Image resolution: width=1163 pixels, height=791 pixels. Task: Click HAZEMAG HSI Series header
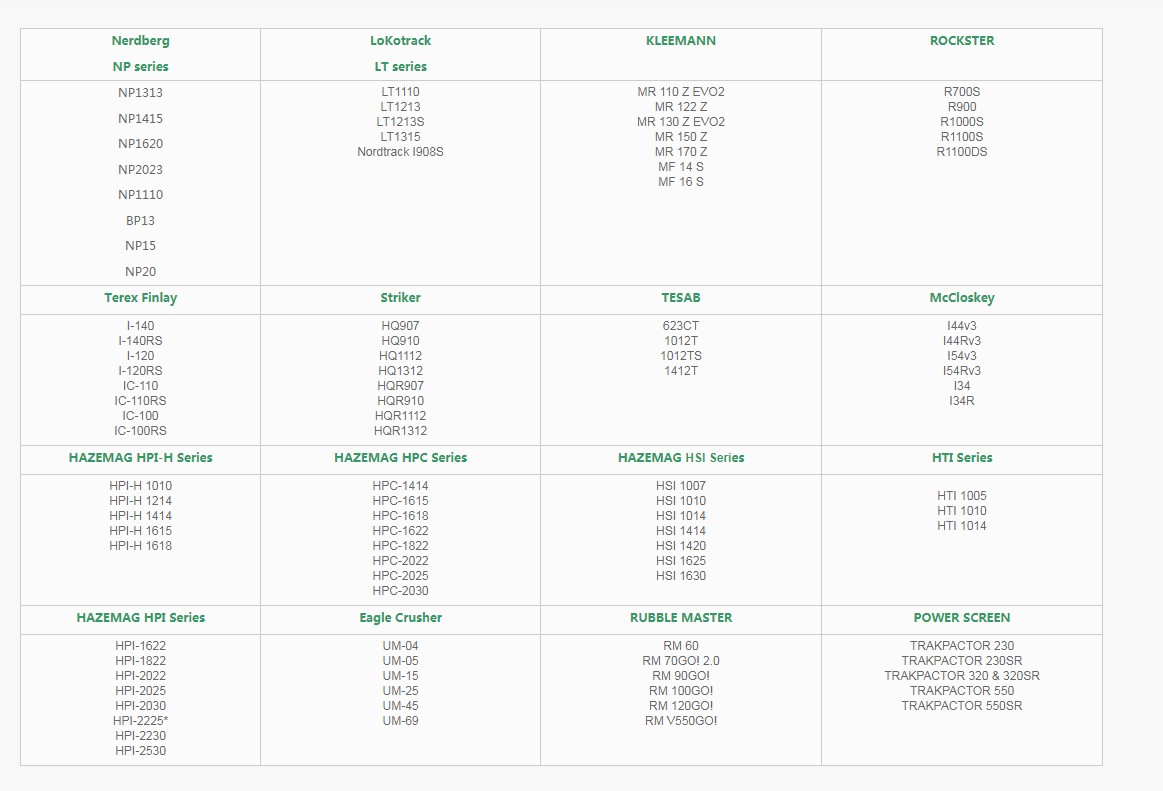coord(681,458)
